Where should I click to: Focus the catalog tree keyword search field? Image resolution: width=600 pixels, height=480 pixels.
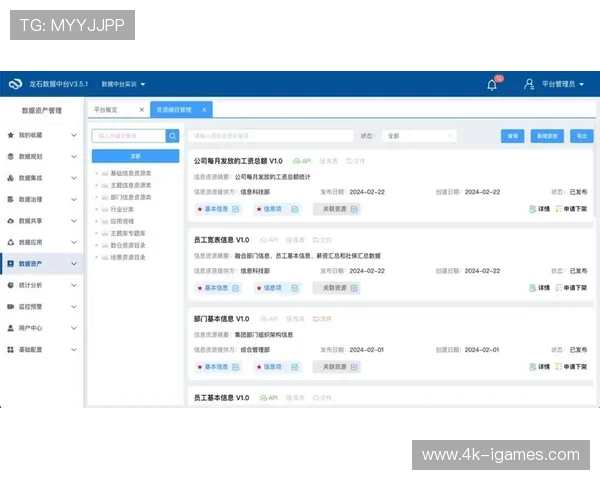pos(129,136)
